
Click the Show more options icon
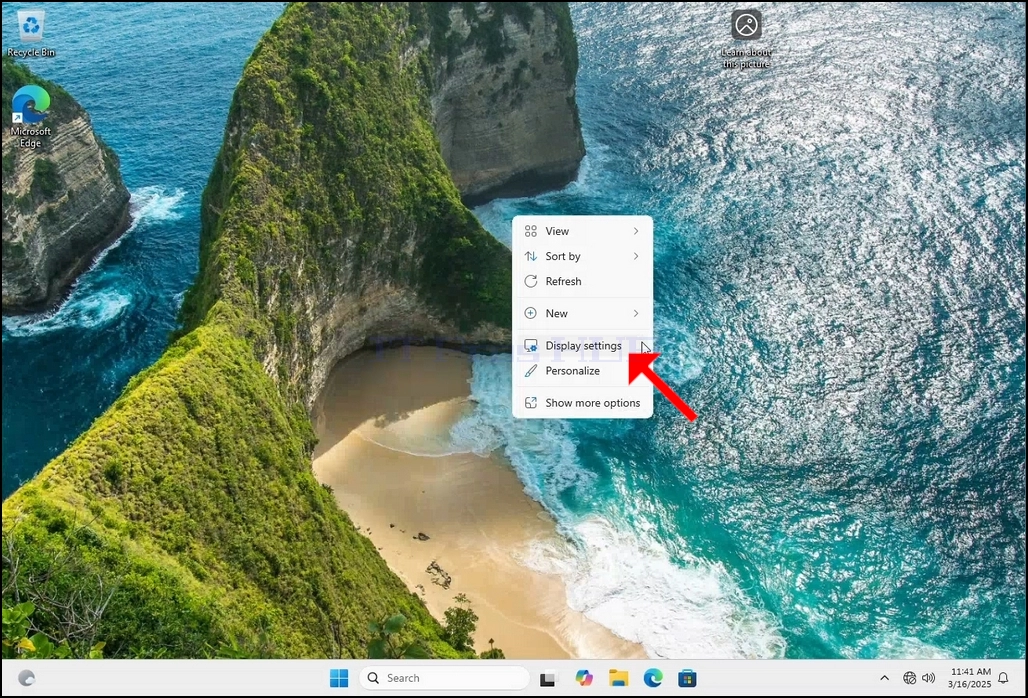530,403
